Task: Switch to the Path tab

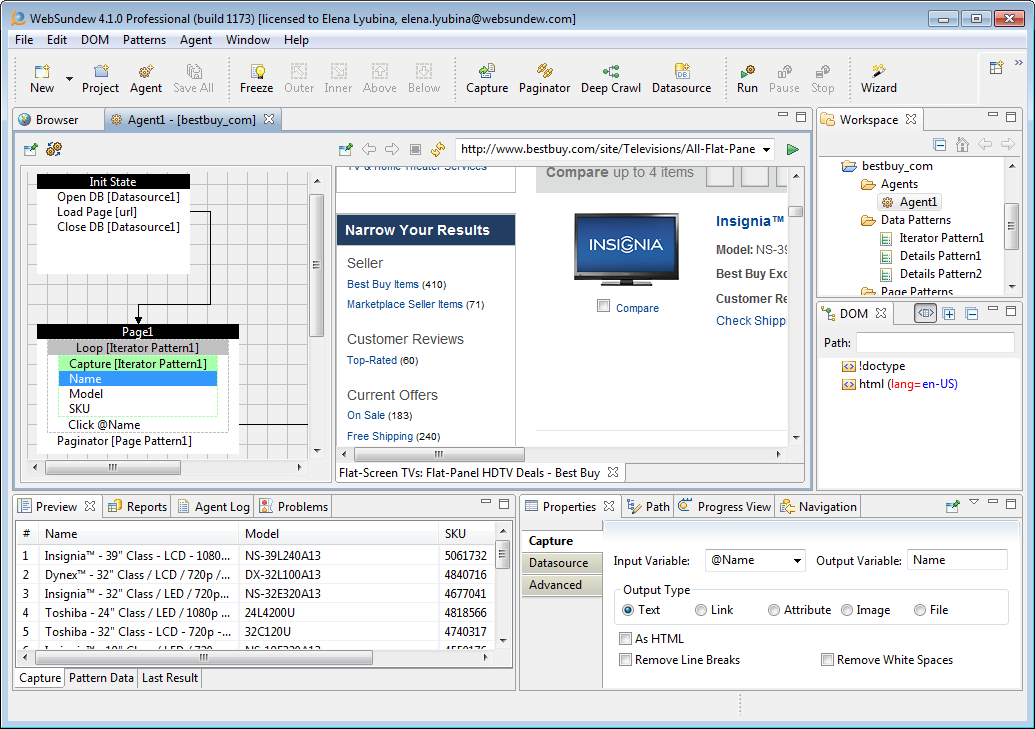Action: [x=648, y=506]
